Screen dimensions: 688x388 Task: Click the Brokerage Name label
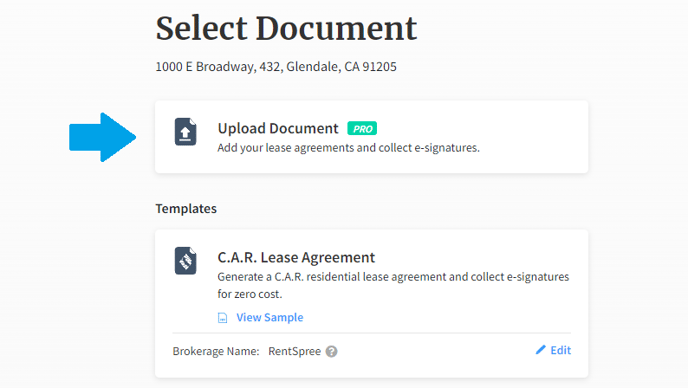point(216,352)
